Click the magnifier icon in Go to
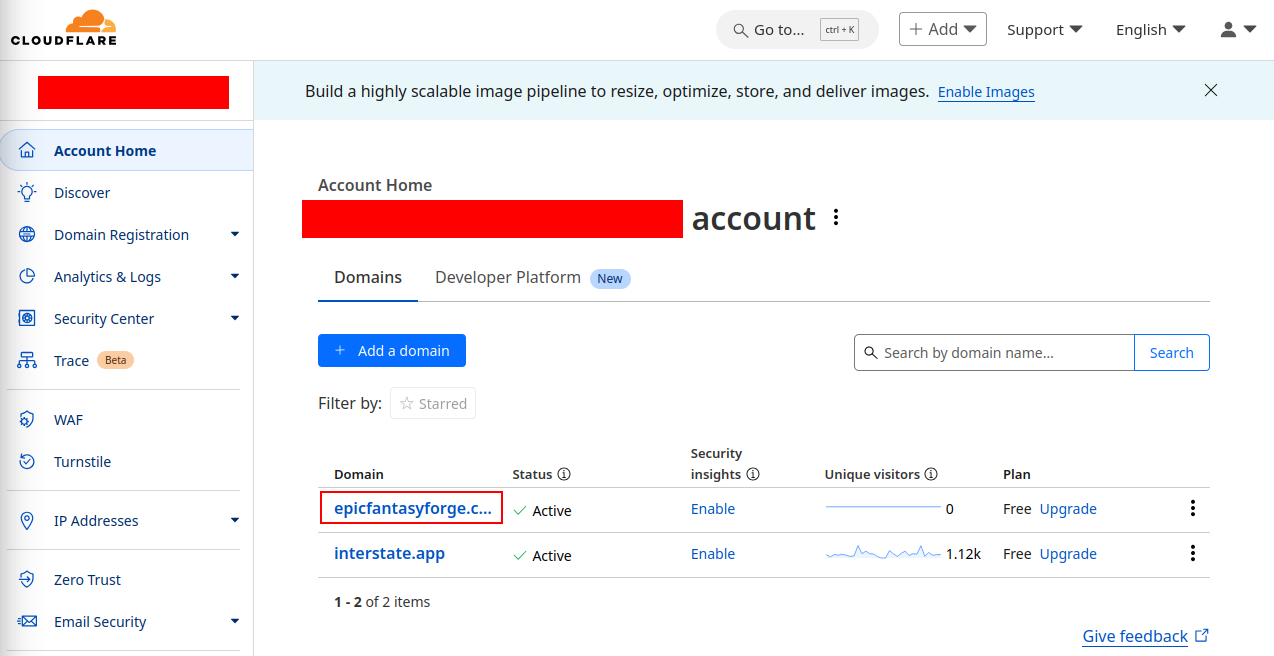The height and width of the screenshot is (656, 1274). coord(740,30)
